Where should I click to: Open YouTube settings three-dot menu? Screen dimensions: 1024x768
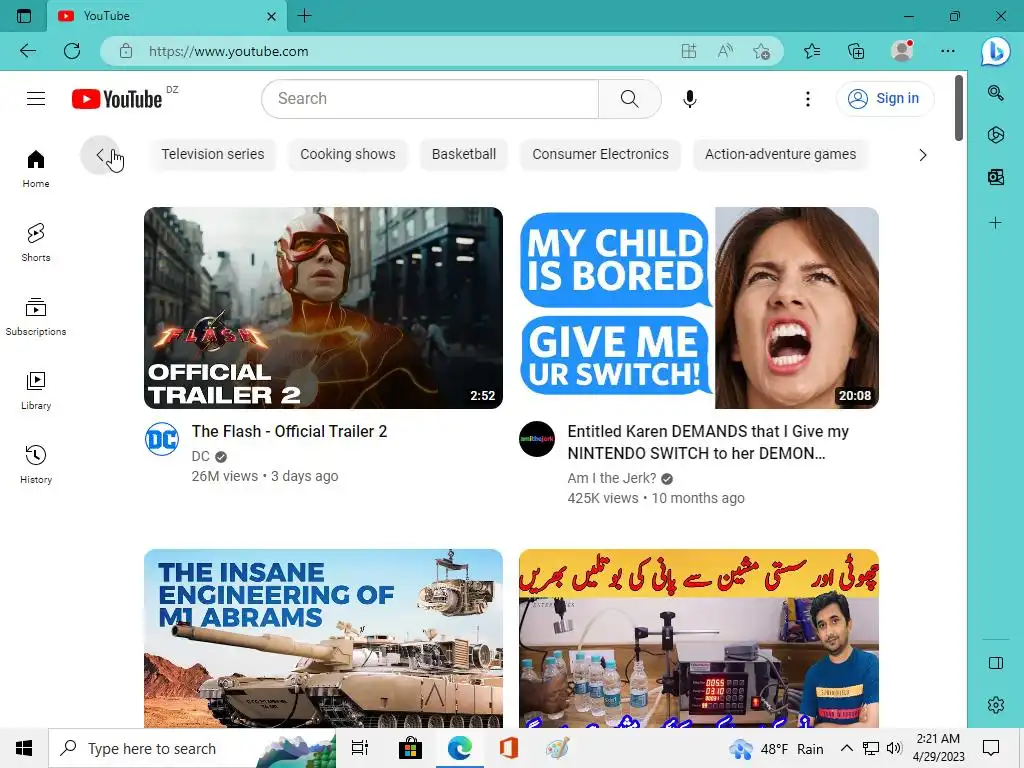[x=808, y=99]
